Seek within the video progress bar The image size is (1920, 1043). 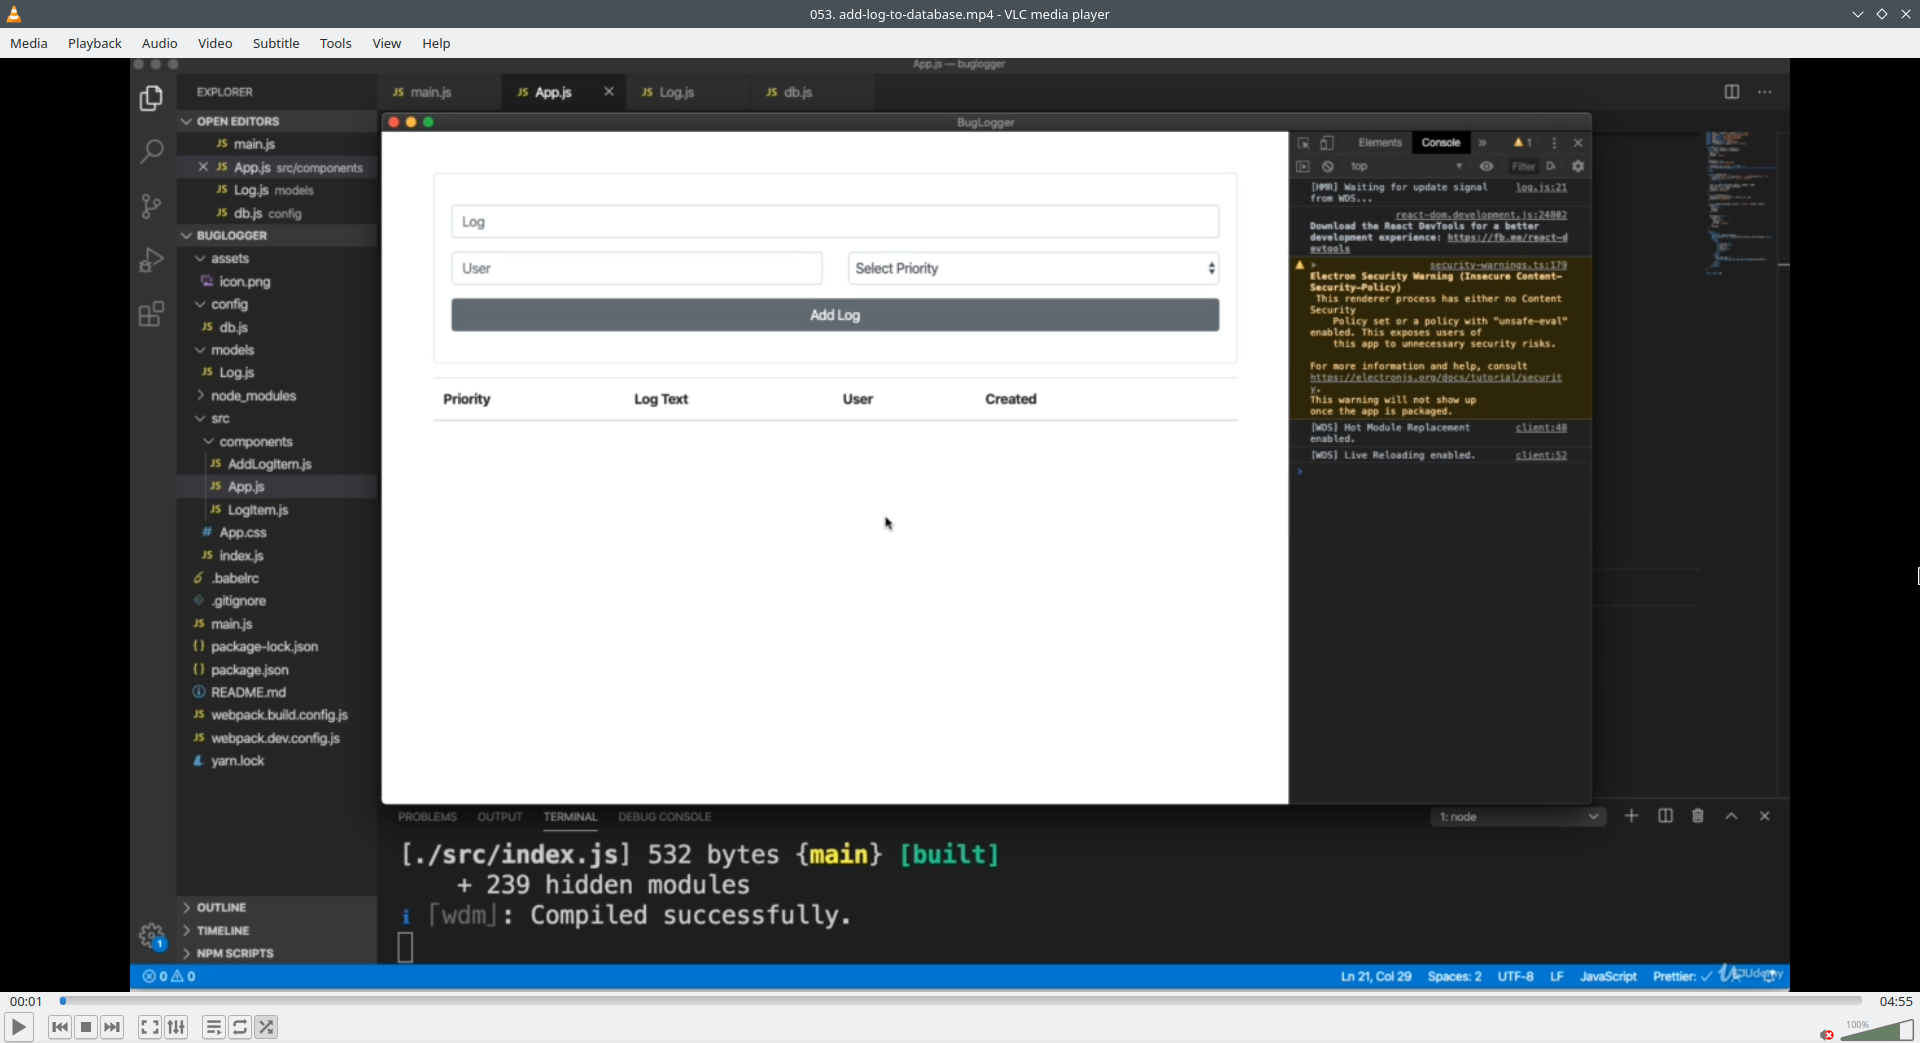(x=961, y=1001)
